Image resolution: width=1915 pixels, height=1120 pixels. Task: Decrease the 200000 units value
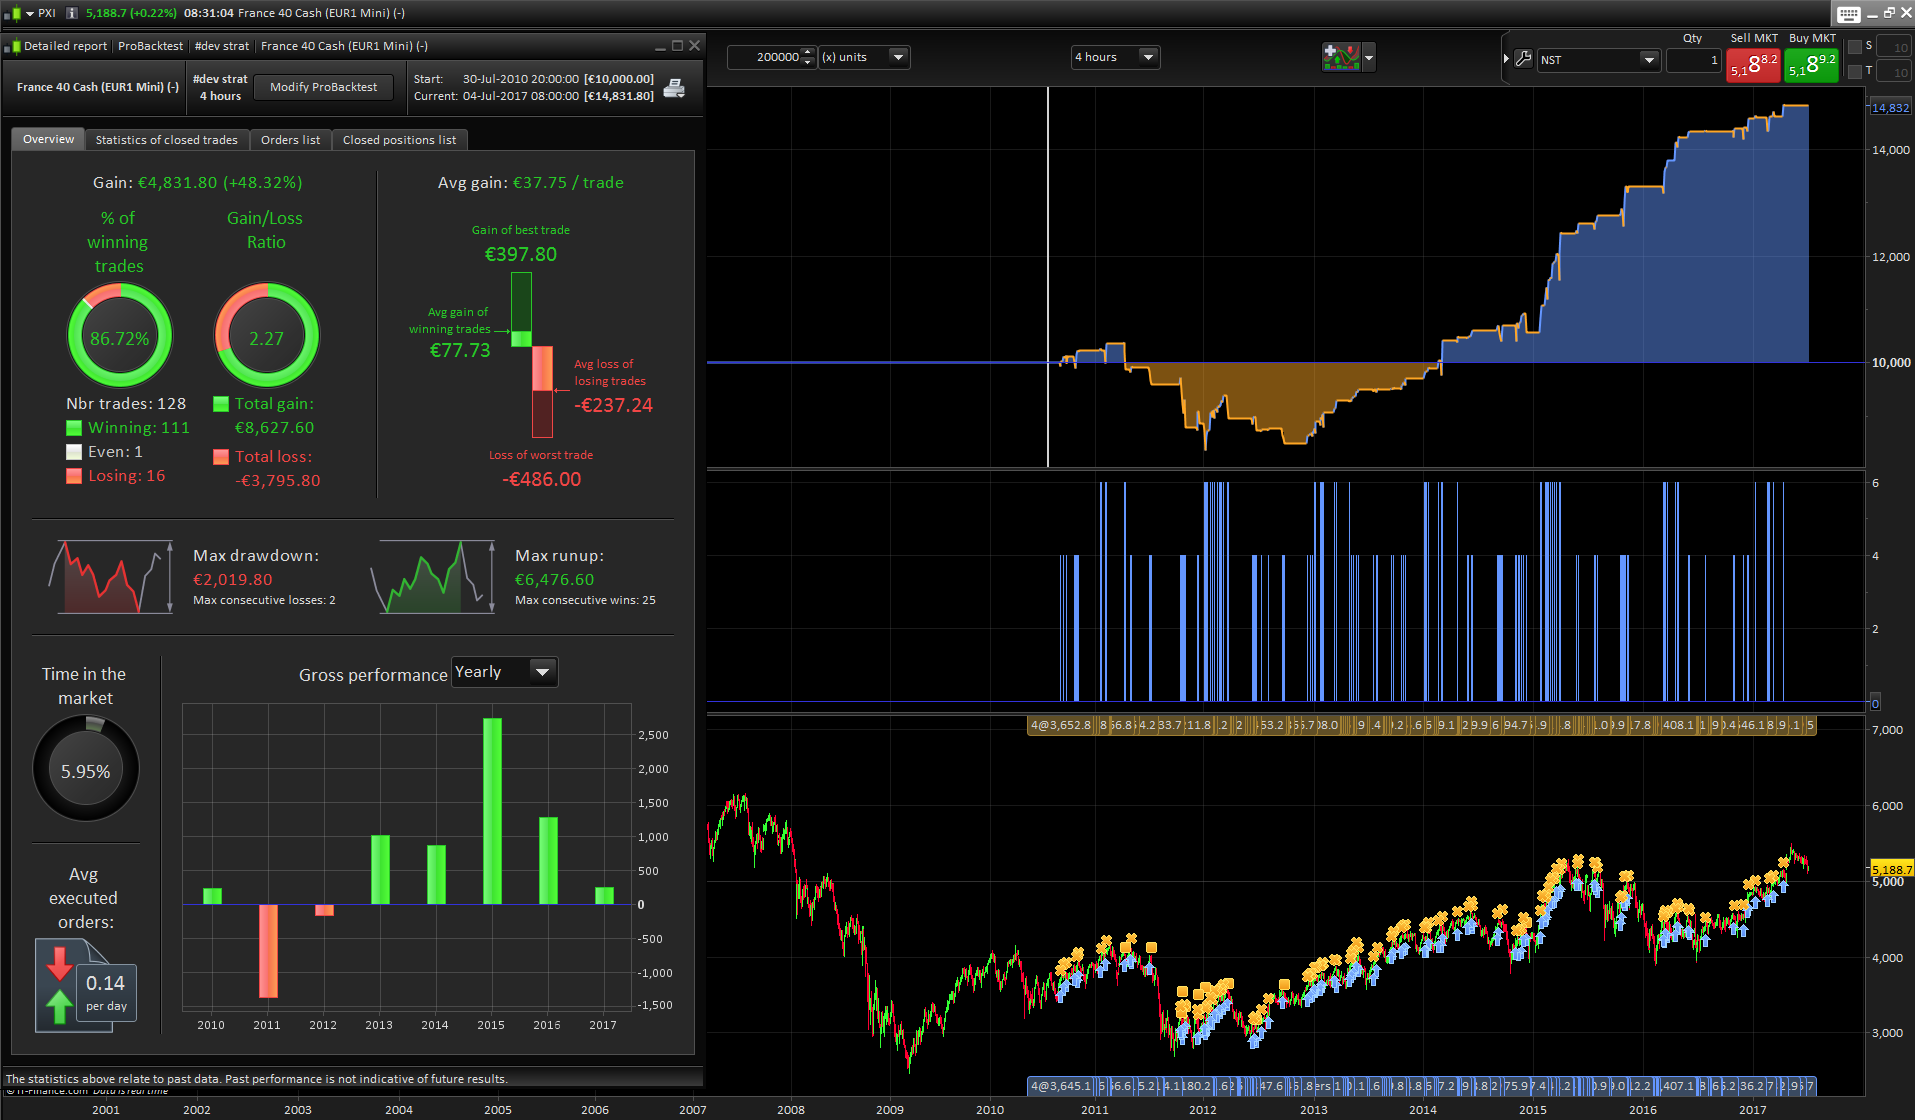[x=809, y=62]
